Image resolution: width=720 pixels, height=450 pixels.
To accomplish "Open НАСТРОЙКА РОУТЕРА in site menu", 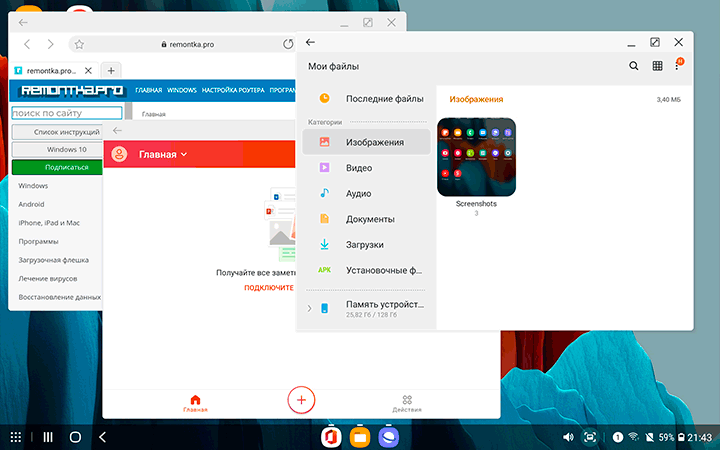I will coord(233,90).
